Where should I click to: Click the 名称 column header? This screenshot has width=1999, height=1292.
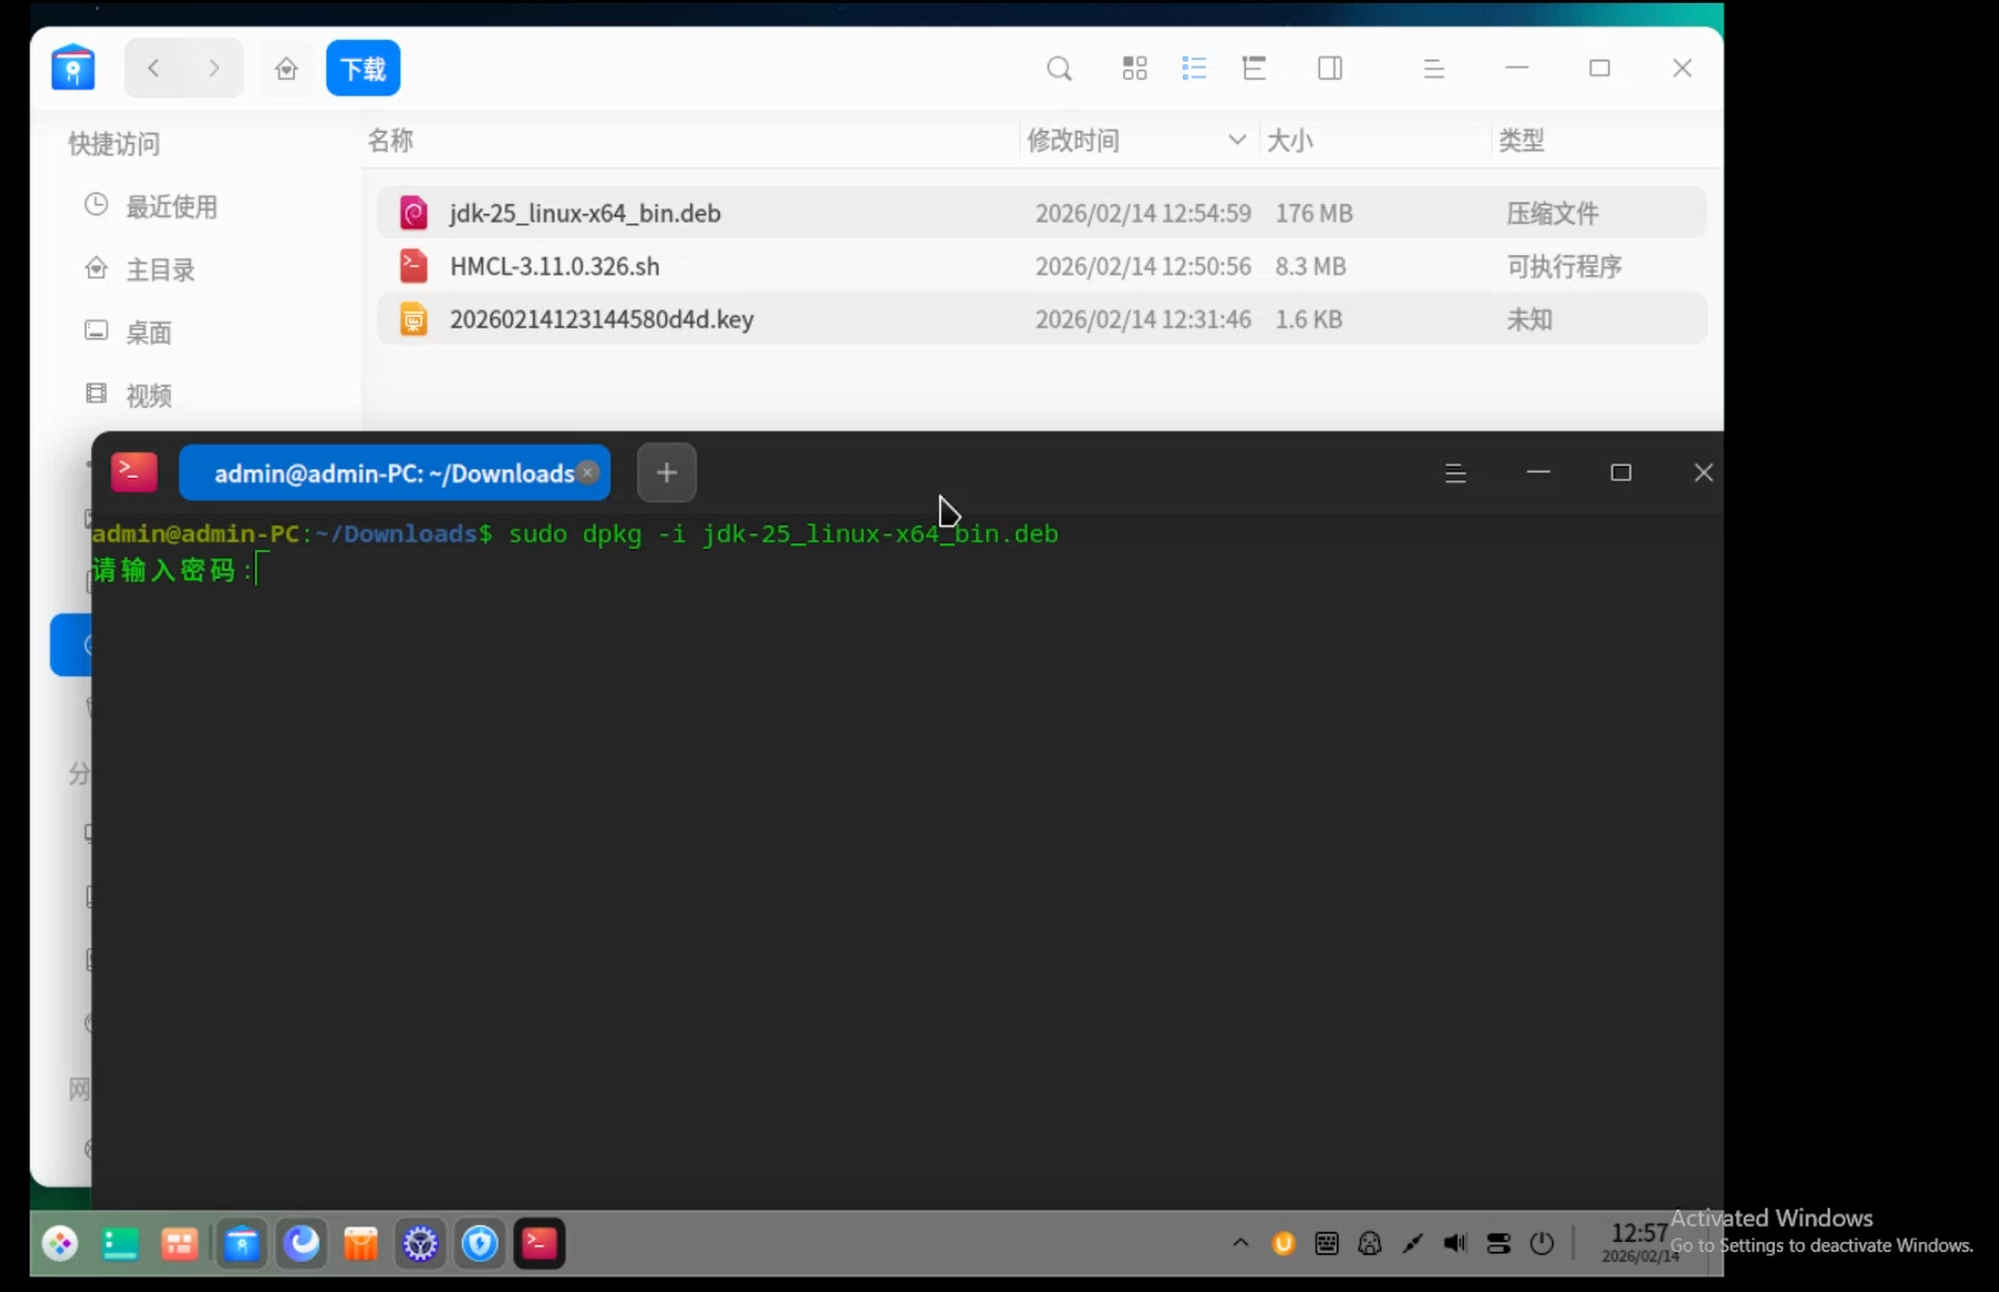pyautogui.click(x=390, y=140)
